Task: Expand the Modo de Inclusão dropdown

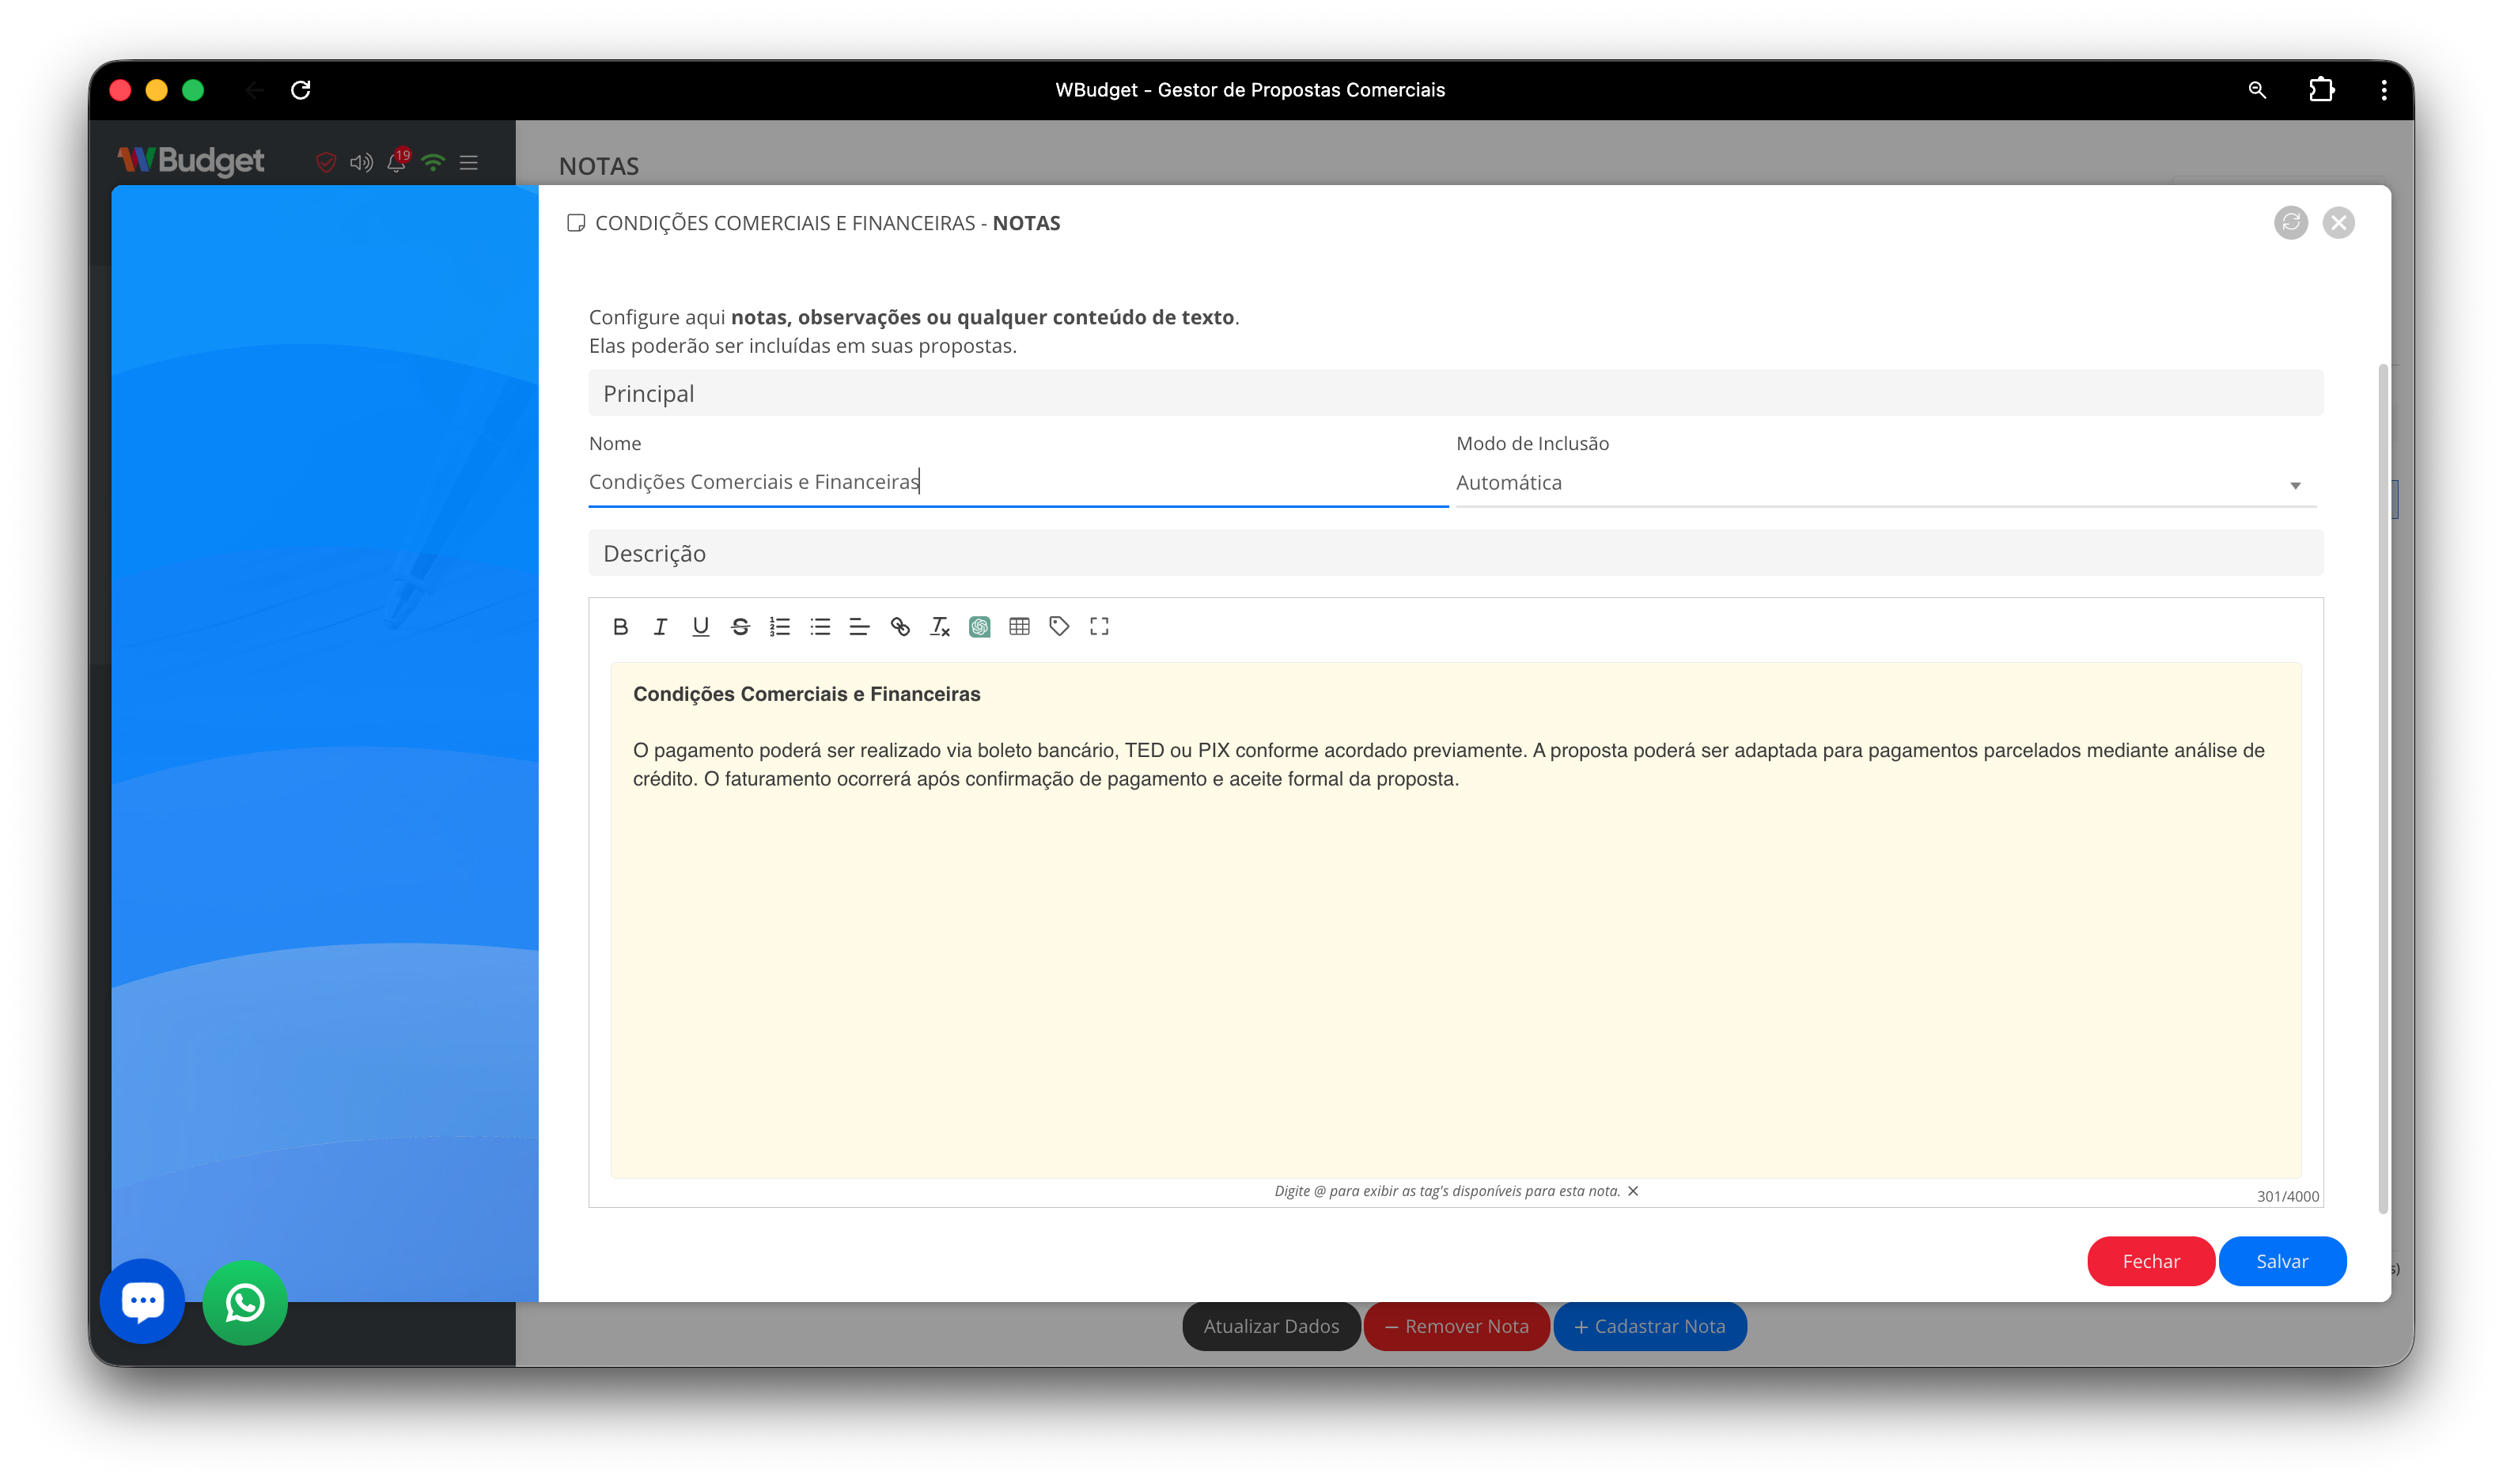Action: point(1885,483)
